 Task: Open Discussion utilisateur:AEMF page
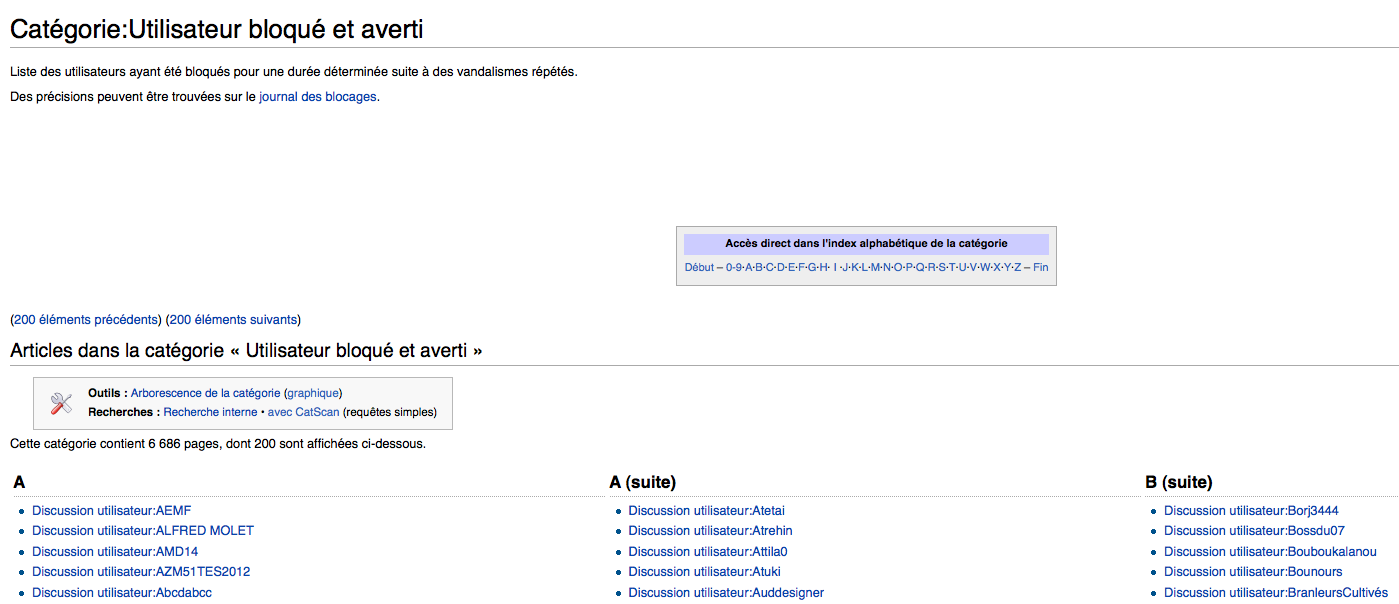click(x=111, y=511)
